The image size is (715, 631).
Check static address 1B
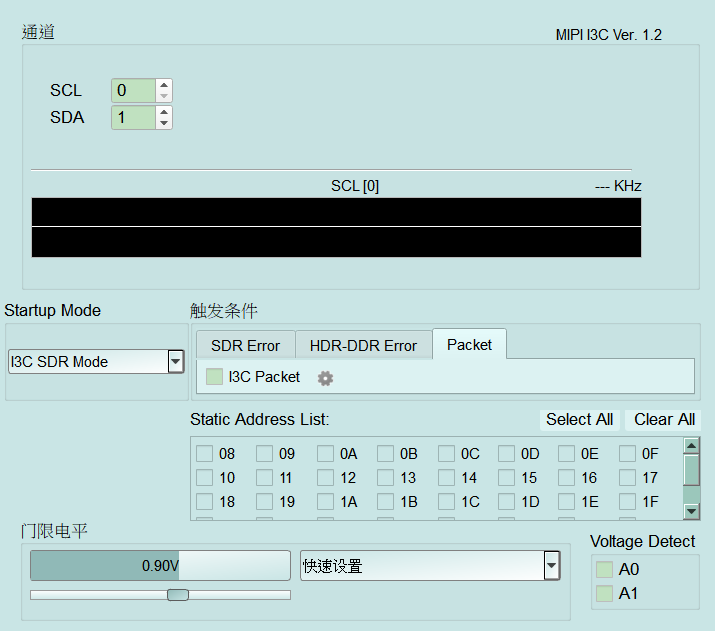385,502
